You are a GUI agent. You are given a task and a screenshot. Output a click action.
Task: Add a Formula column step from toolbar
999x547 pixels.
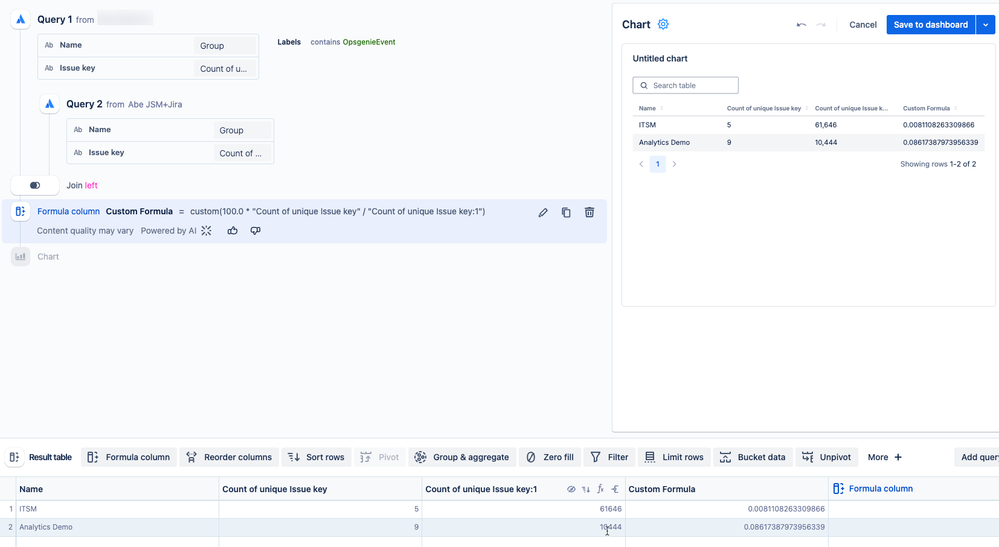pos(129,457)
